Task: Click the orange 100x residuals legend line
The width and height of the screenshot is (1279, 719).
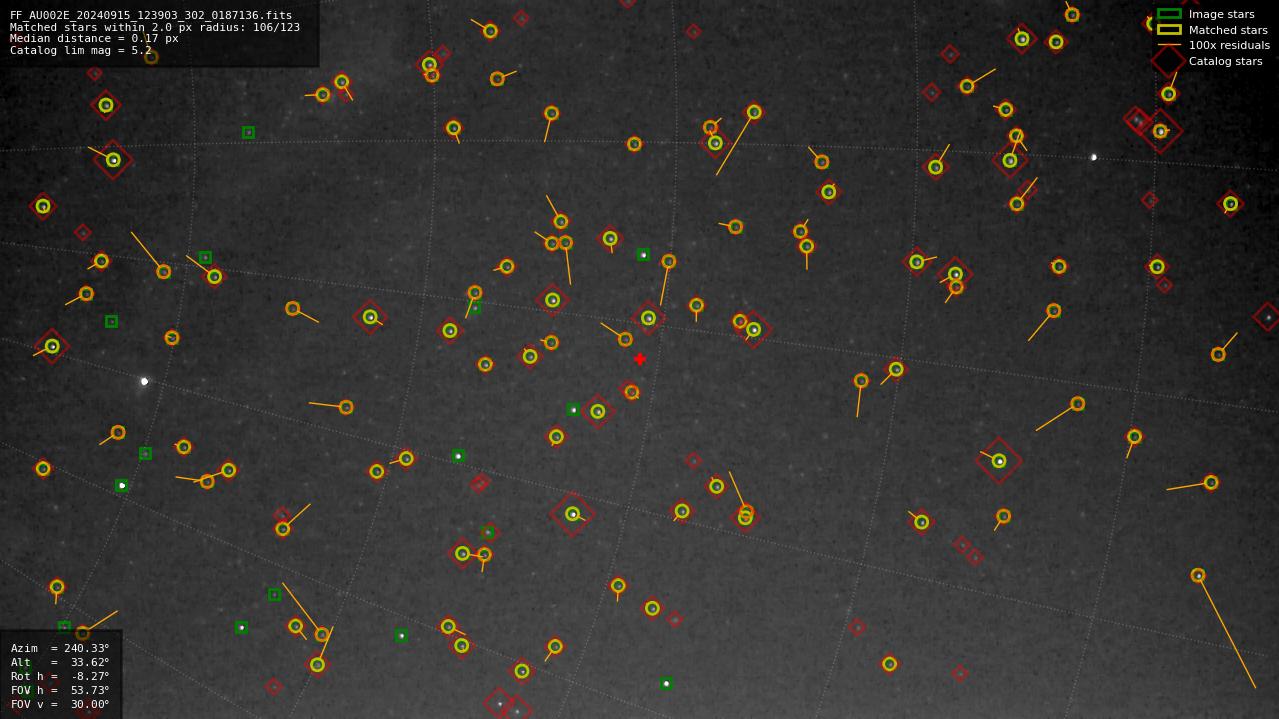Action: point(1169,45)
